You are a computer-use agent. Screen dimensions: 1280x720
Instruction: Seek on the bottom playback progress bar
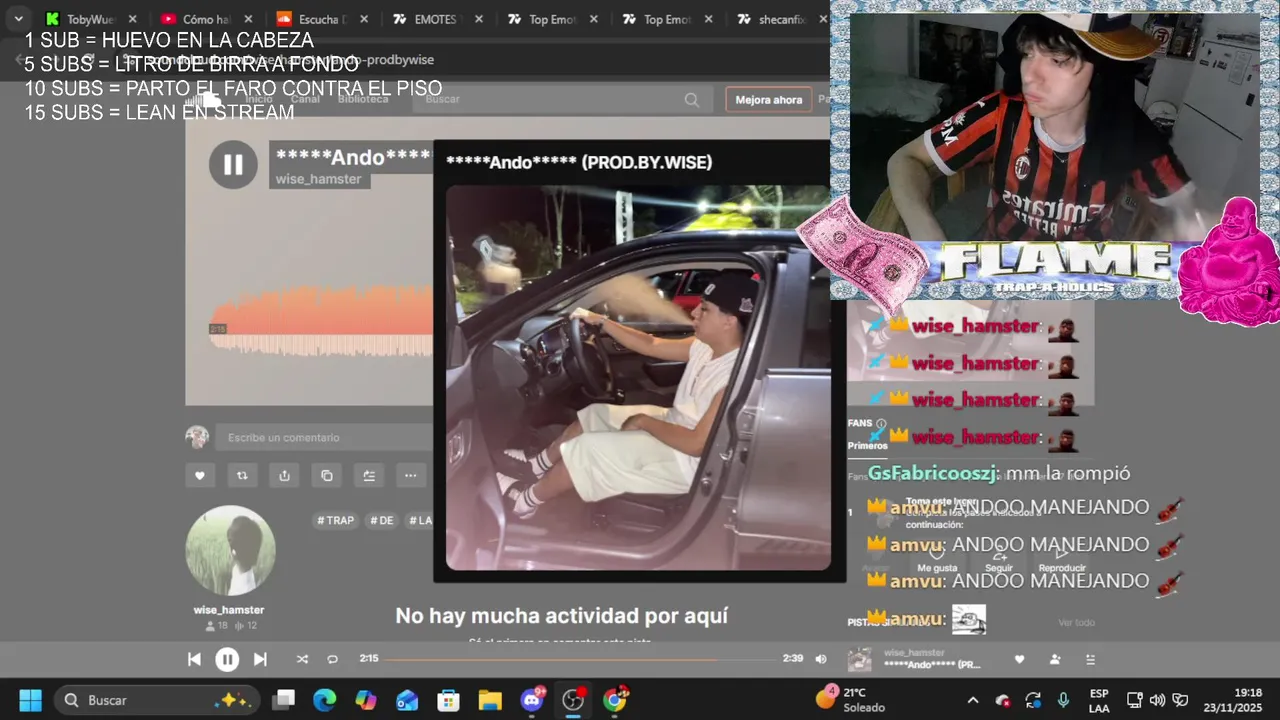click(580, 659)
